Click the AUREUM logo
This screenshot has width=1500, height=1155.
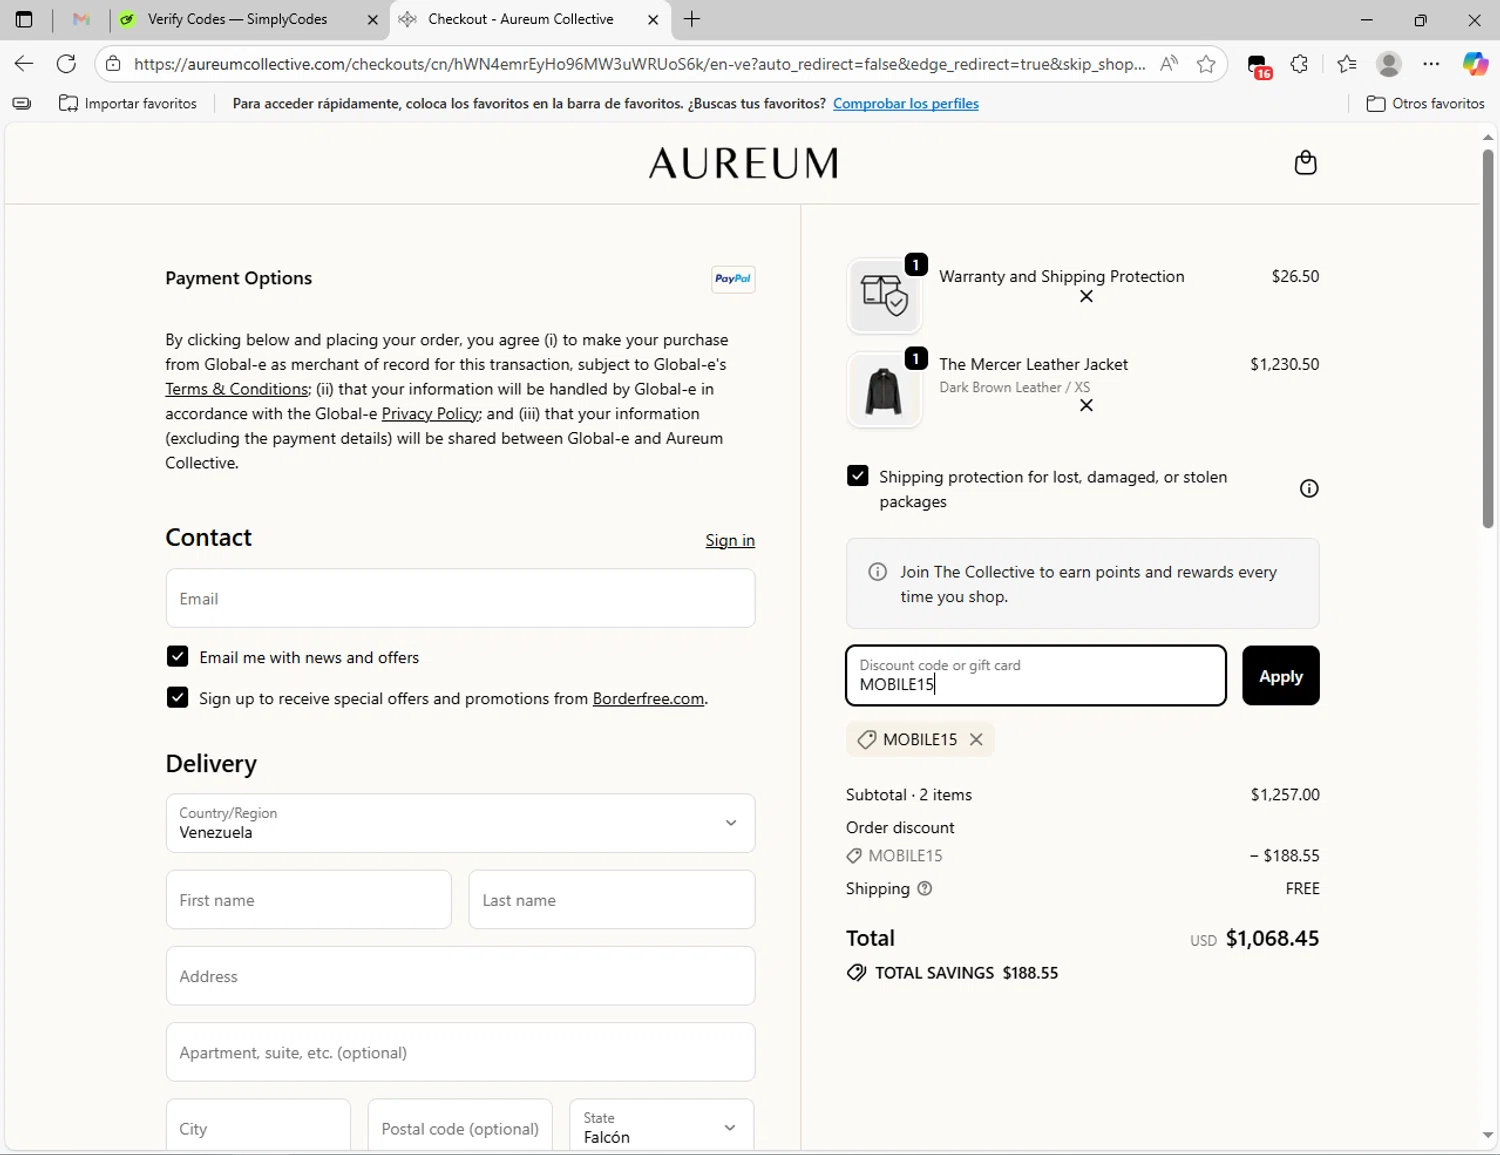click(x=743, y=163)
